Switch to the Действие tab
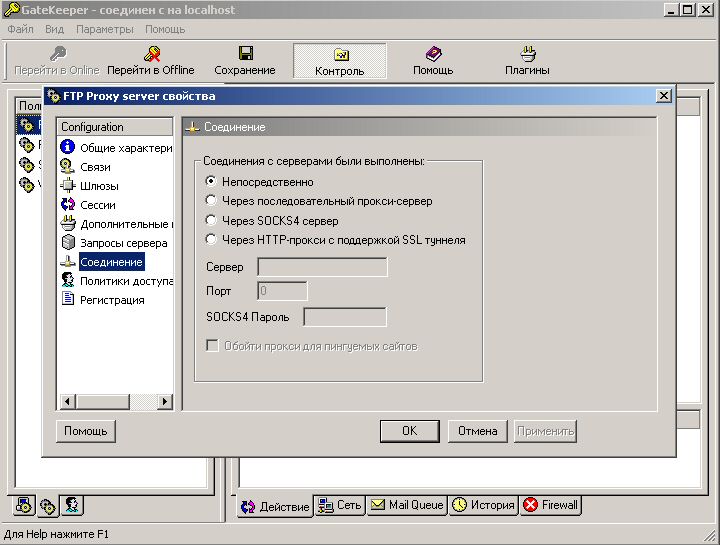This screenshot has height=545, width=720. click(275, 506)
